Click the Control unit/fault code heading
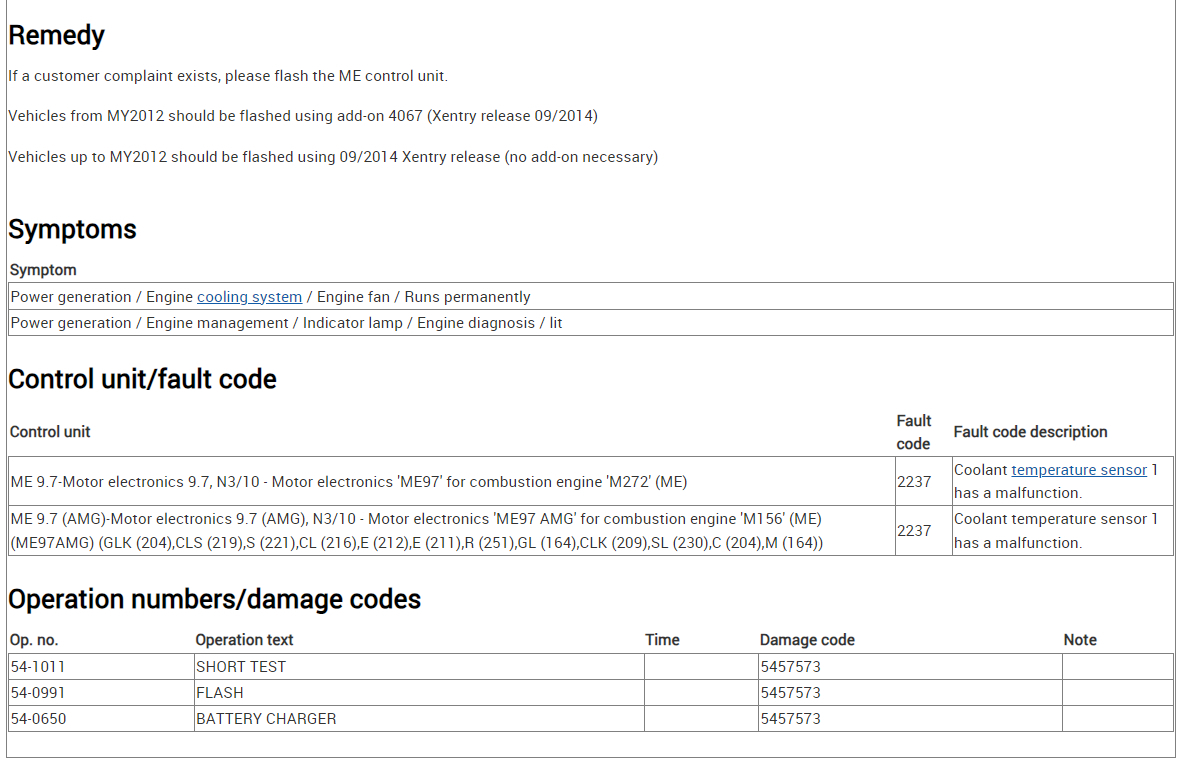 [142, 380]
